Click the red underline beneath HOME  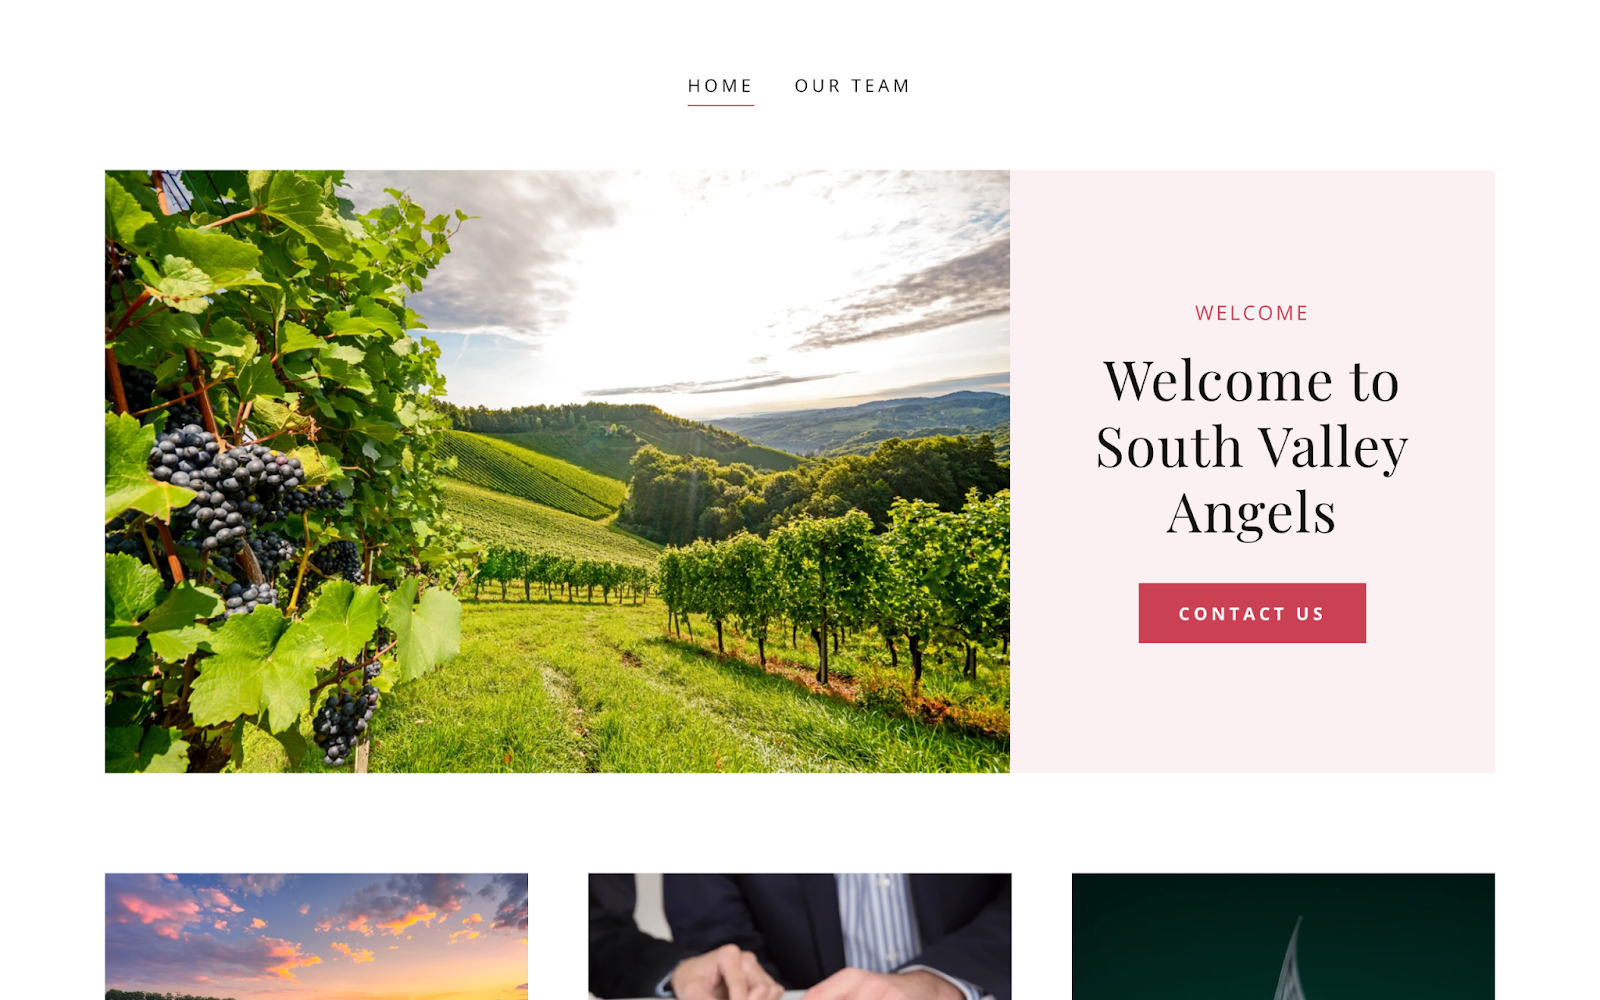[720, 104]
